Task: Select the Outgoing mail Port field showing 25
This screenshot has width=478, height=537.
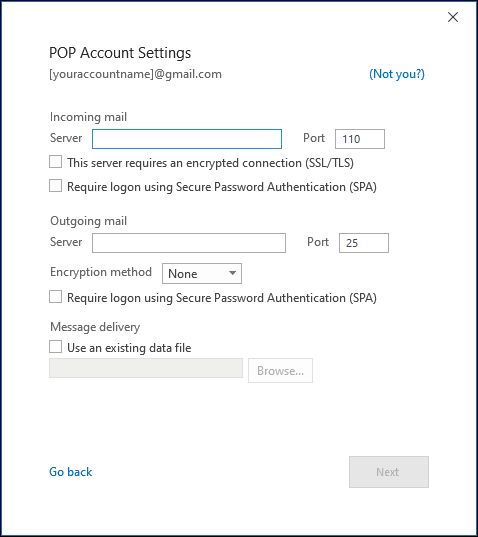Action: [x=364, y=243]
